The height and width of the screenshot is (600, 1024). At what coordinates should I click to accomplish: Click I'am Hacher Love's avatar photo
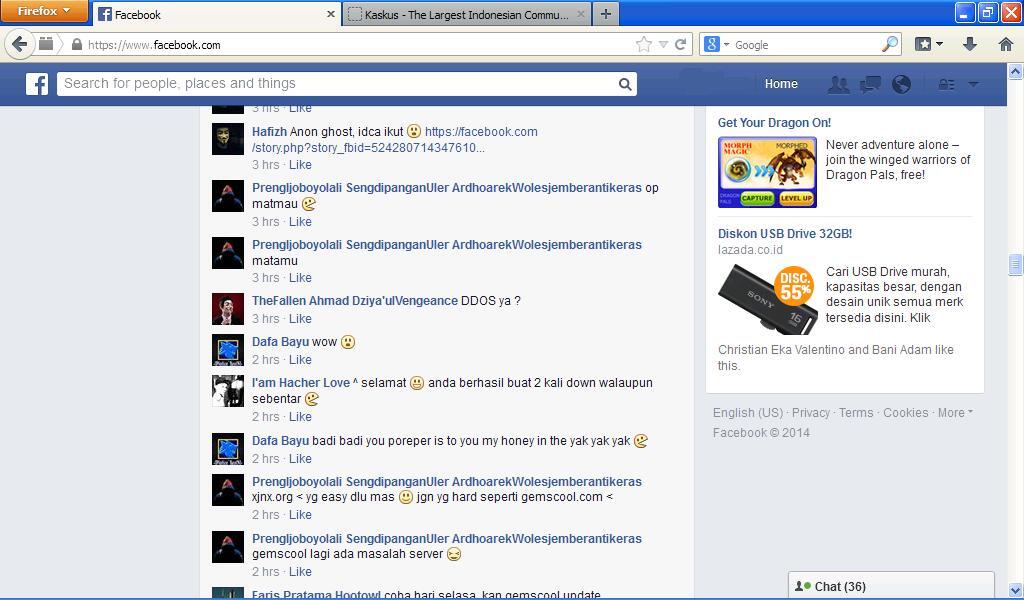pos(228,391)
